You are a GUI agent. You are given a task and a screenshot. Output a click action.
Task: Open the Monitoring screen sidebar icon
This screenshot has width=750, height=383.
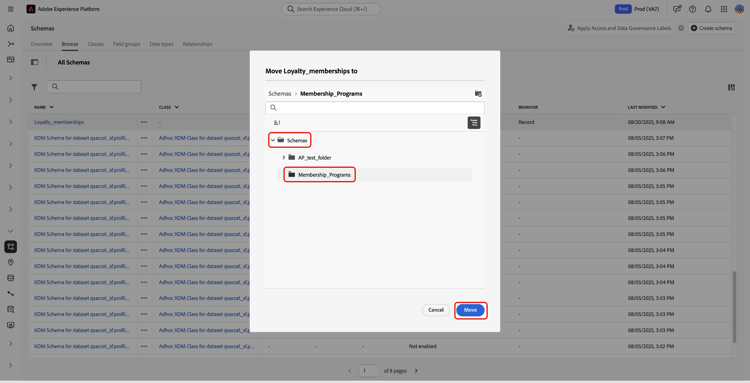tap(11, 325)
